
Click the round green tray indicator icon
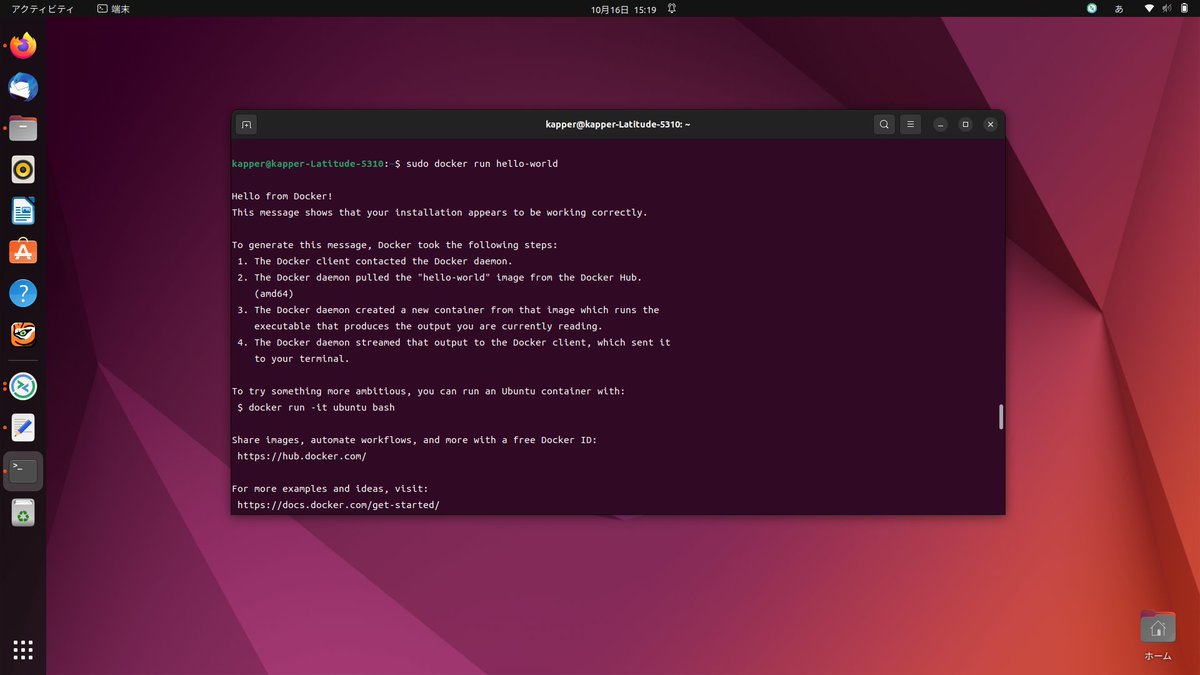pos(1093,8)
